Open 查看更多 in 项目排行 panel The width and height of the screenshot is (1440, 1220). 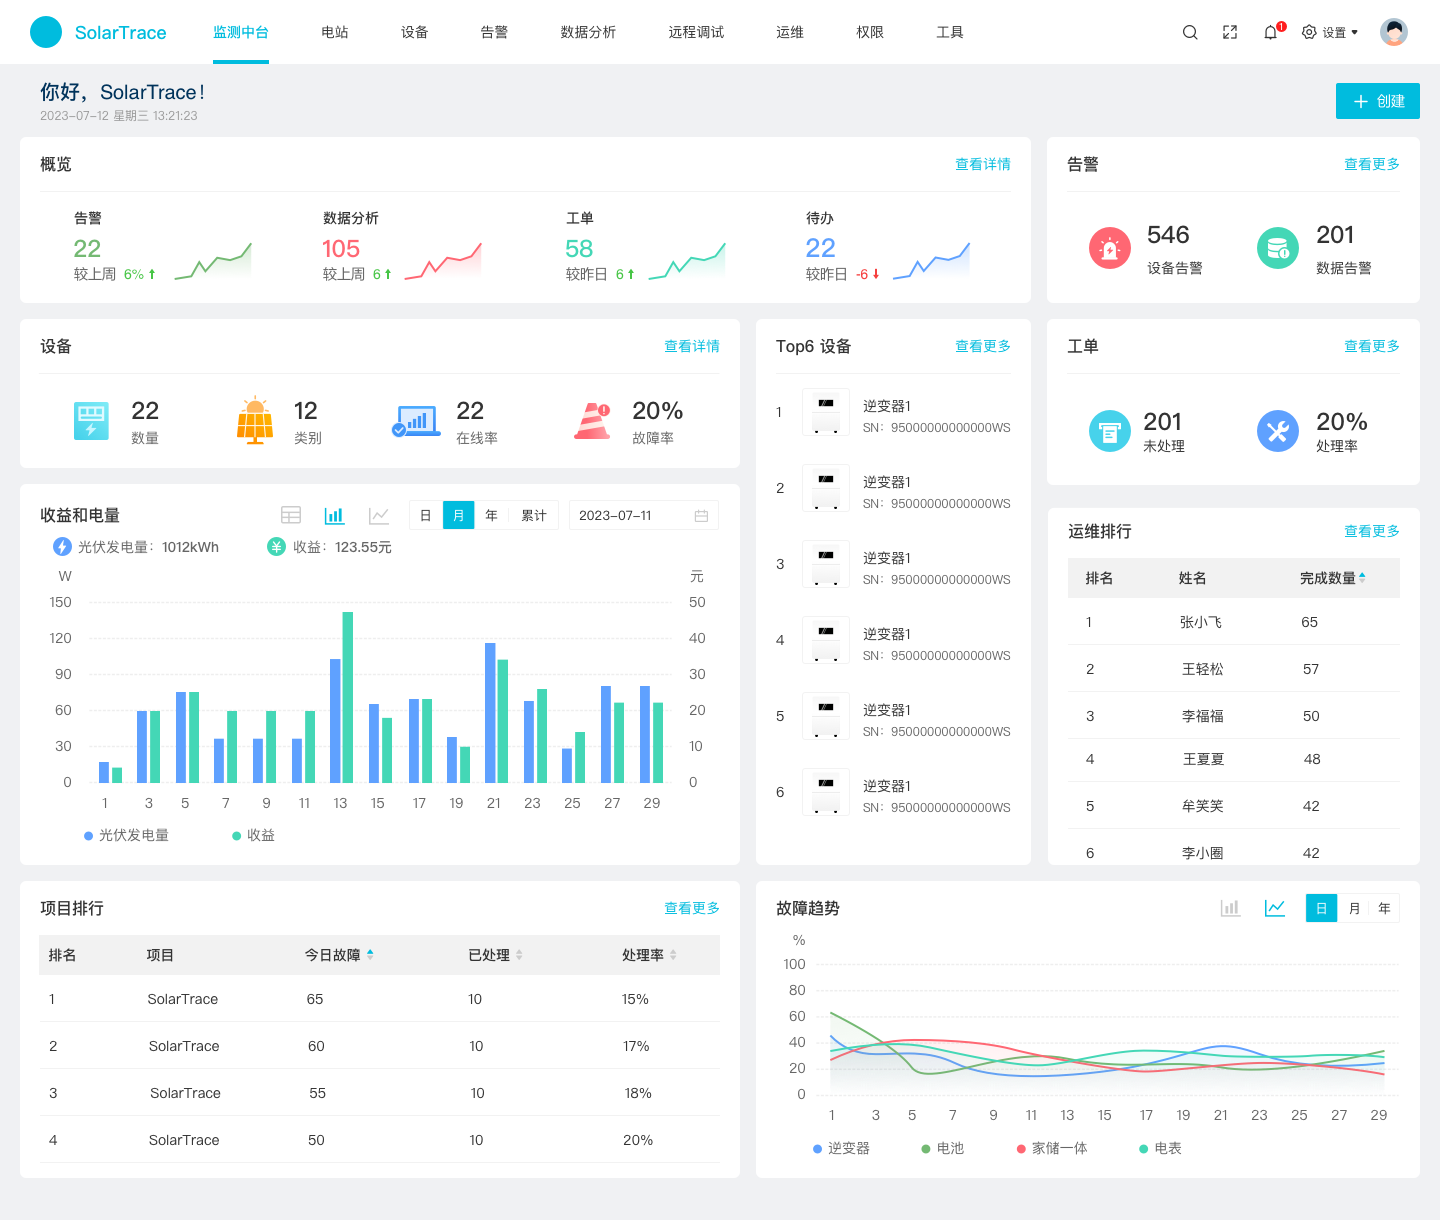pos(692,908)
